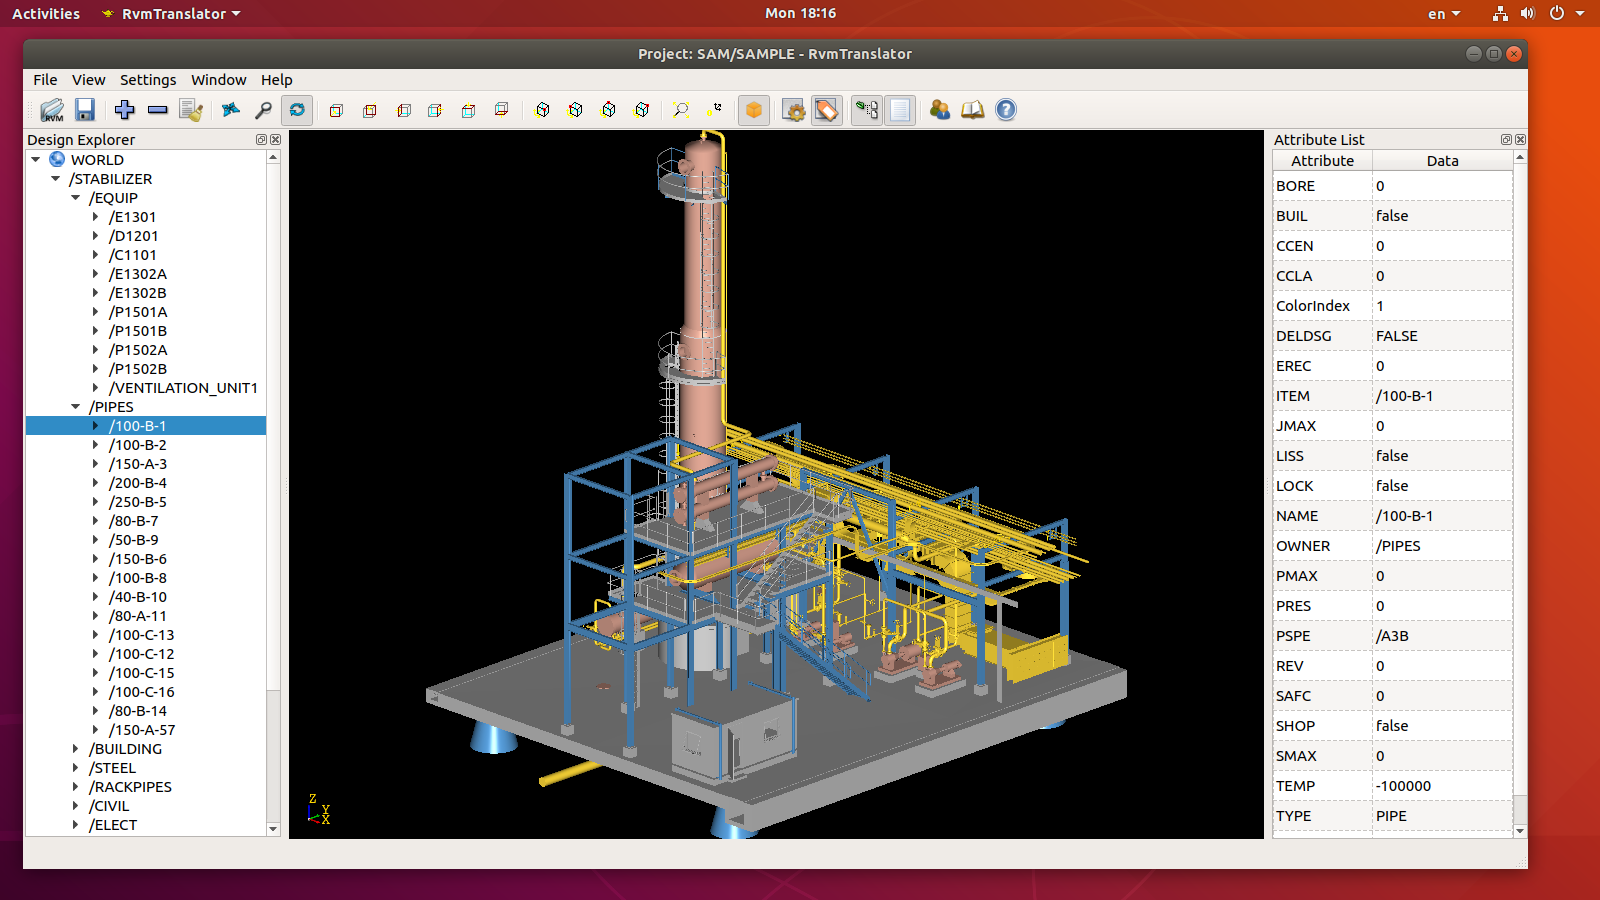Click the Save floppy disk icon

click(85, 110)
